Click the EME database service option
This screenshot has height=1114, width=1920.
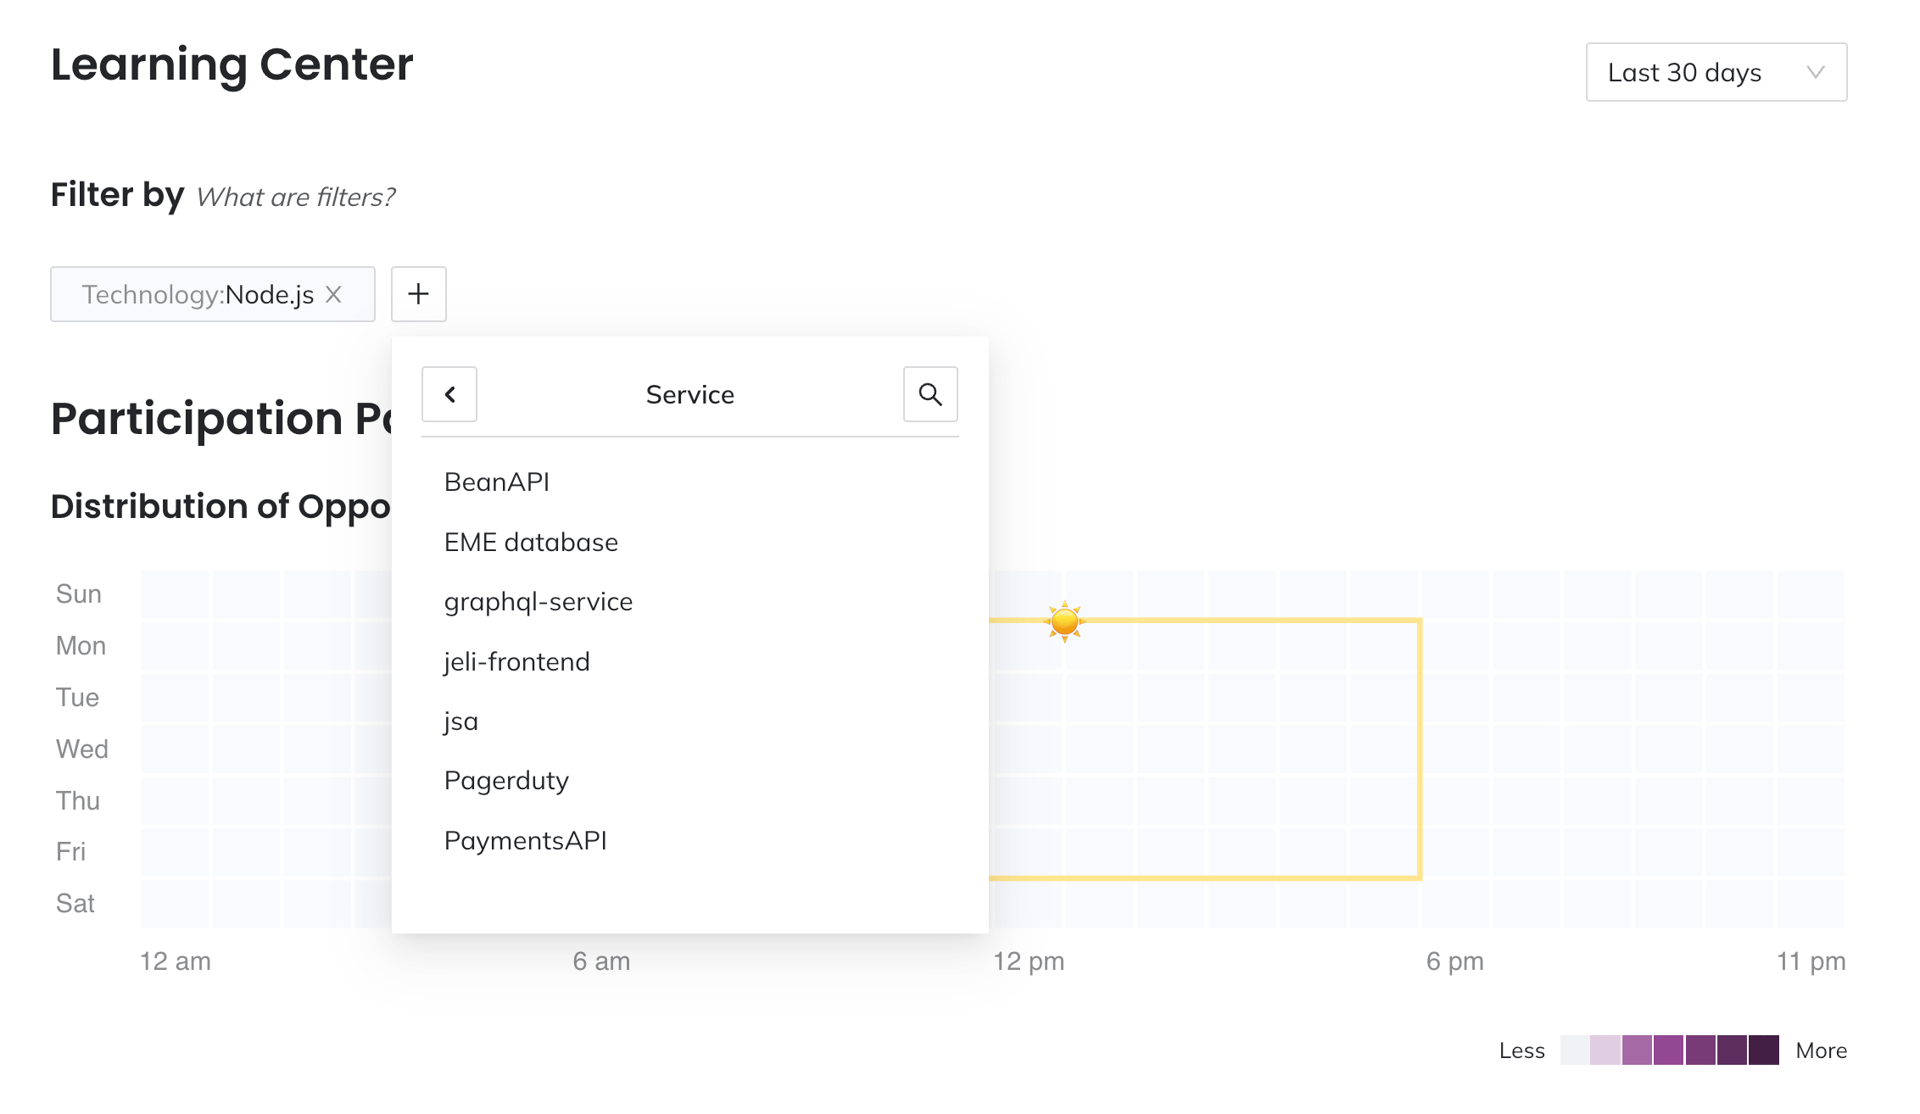(530, 541)
